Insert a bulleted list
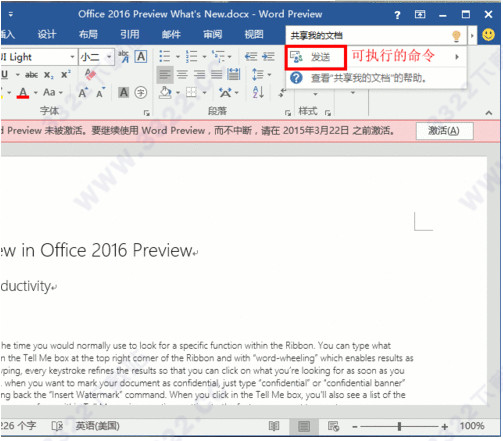 165,56
